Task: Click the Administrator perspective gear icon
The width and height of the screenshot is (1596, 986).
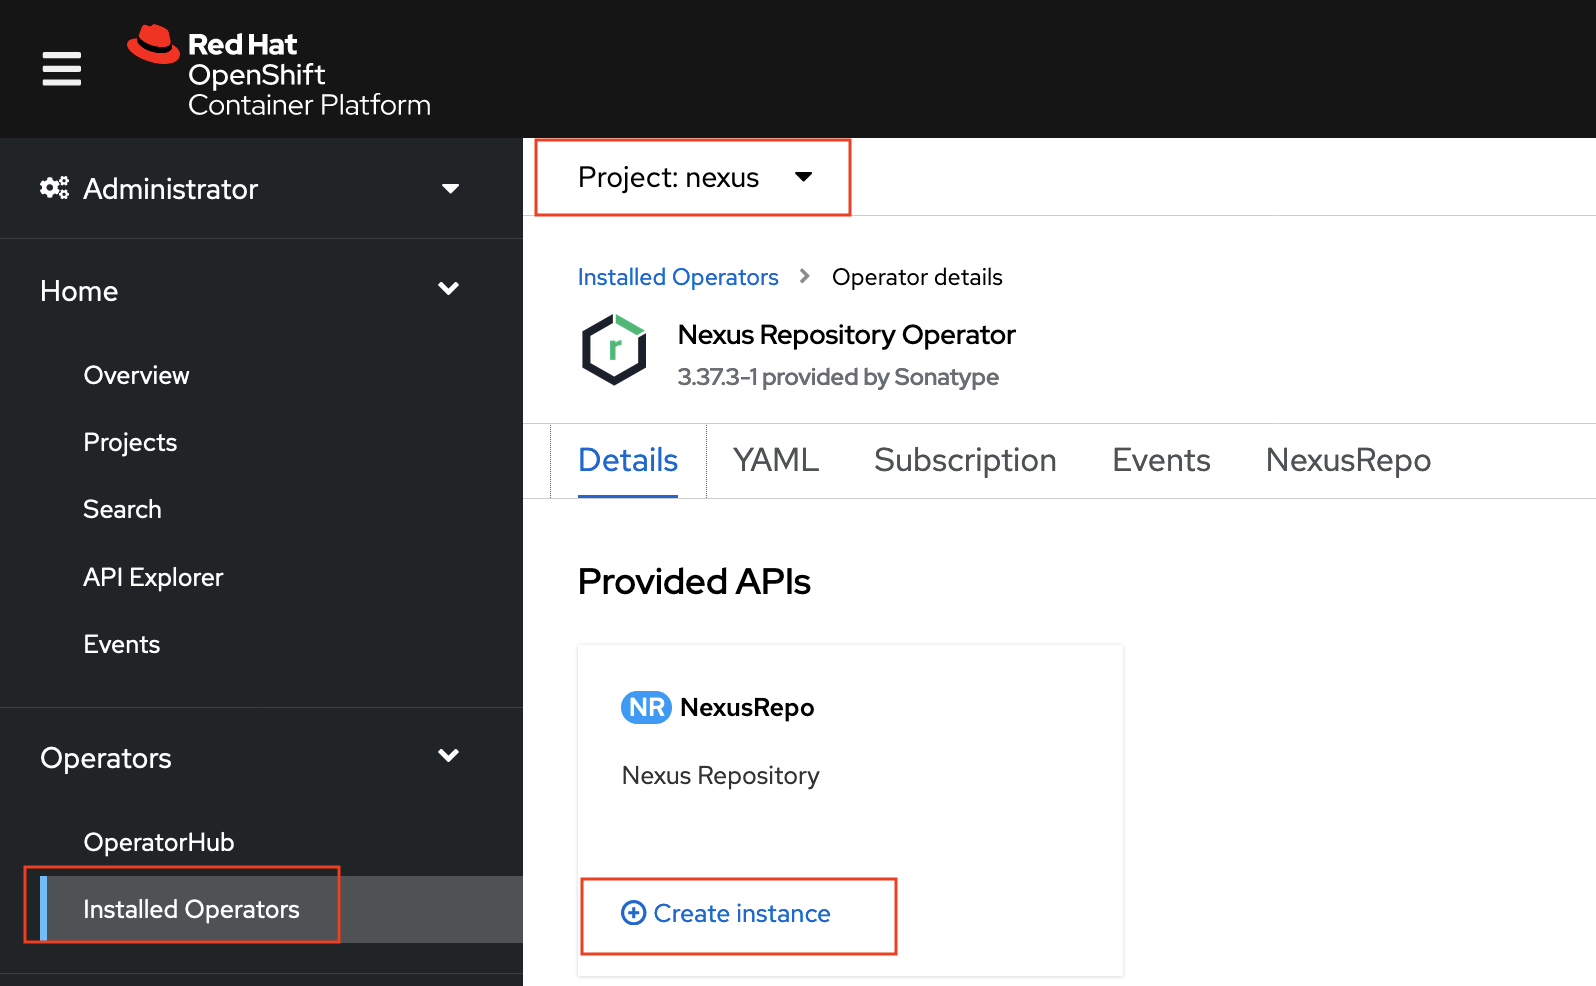Action: tap(54, 188)
